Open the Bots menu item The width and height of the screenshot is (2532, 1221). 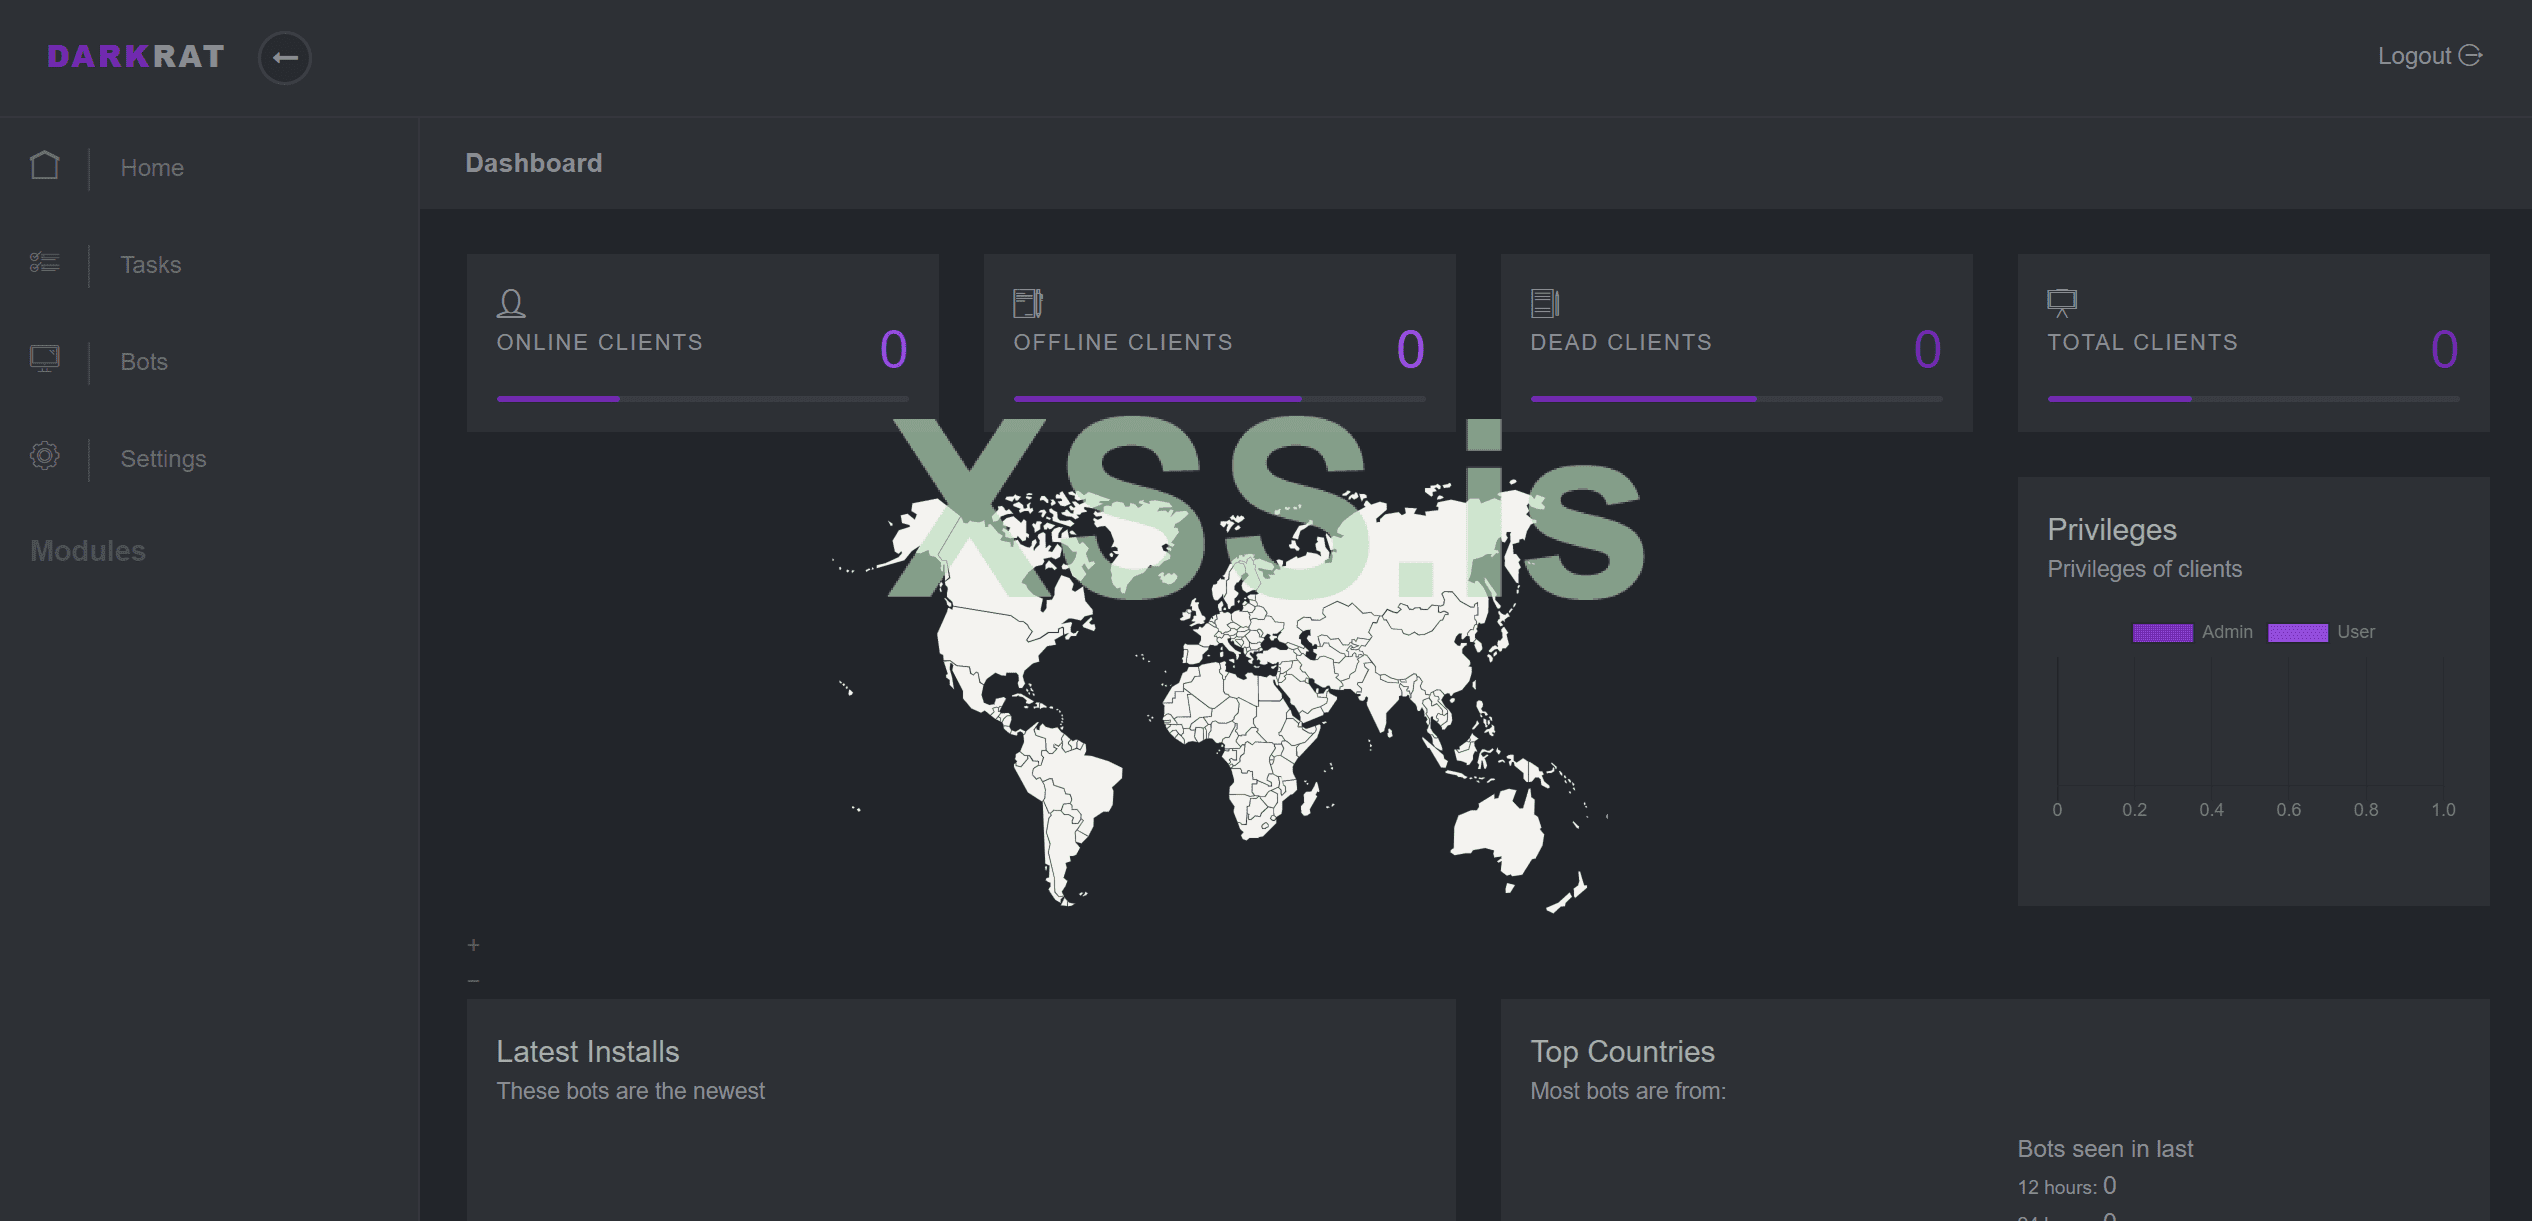click(x=144, y=362)
